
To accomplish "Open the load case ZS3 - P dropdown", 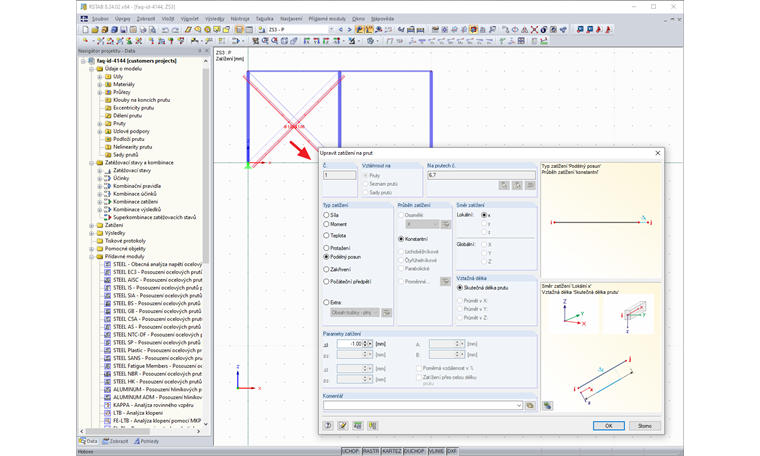I will tap(331, 30).
